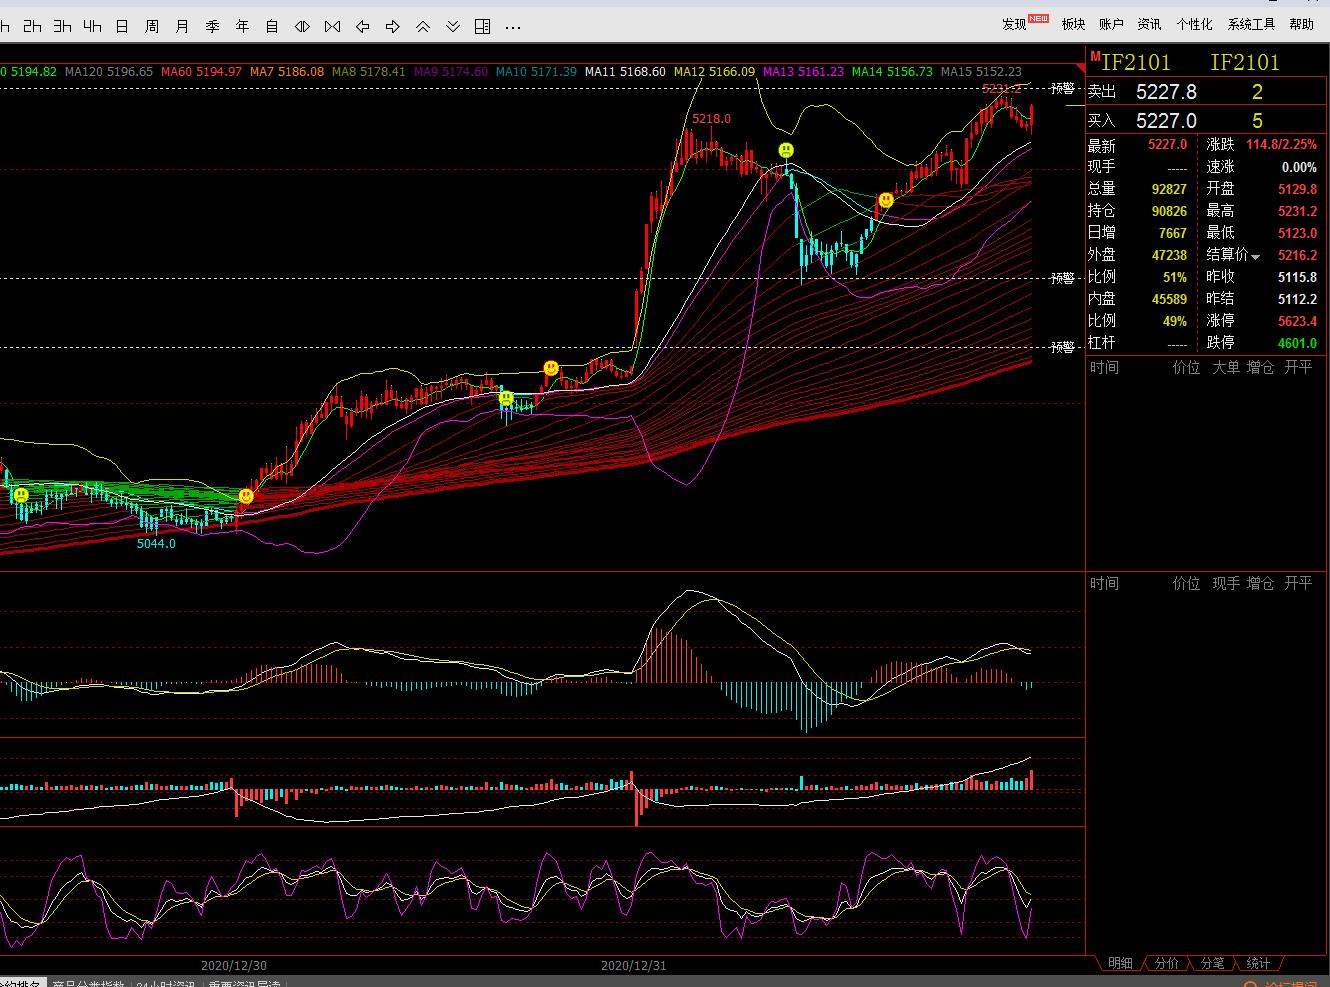The width and height of the screenshot is (1330, 987).
Task: Open the 板块 menu
Action: click(1073, 24)
